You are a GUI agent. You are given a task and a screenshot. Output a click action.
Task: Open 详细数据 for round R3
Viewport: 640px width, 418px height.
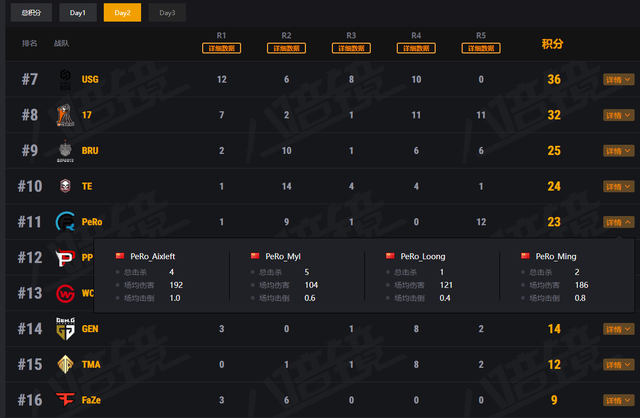coord(351,48)
